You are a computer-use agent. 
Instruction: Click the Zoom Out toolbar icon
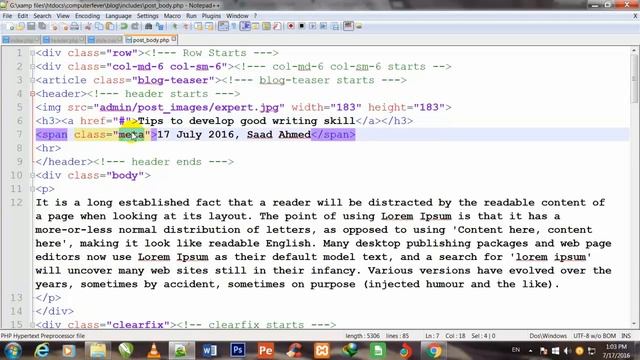pyautogui.click(x=186, y=27)
